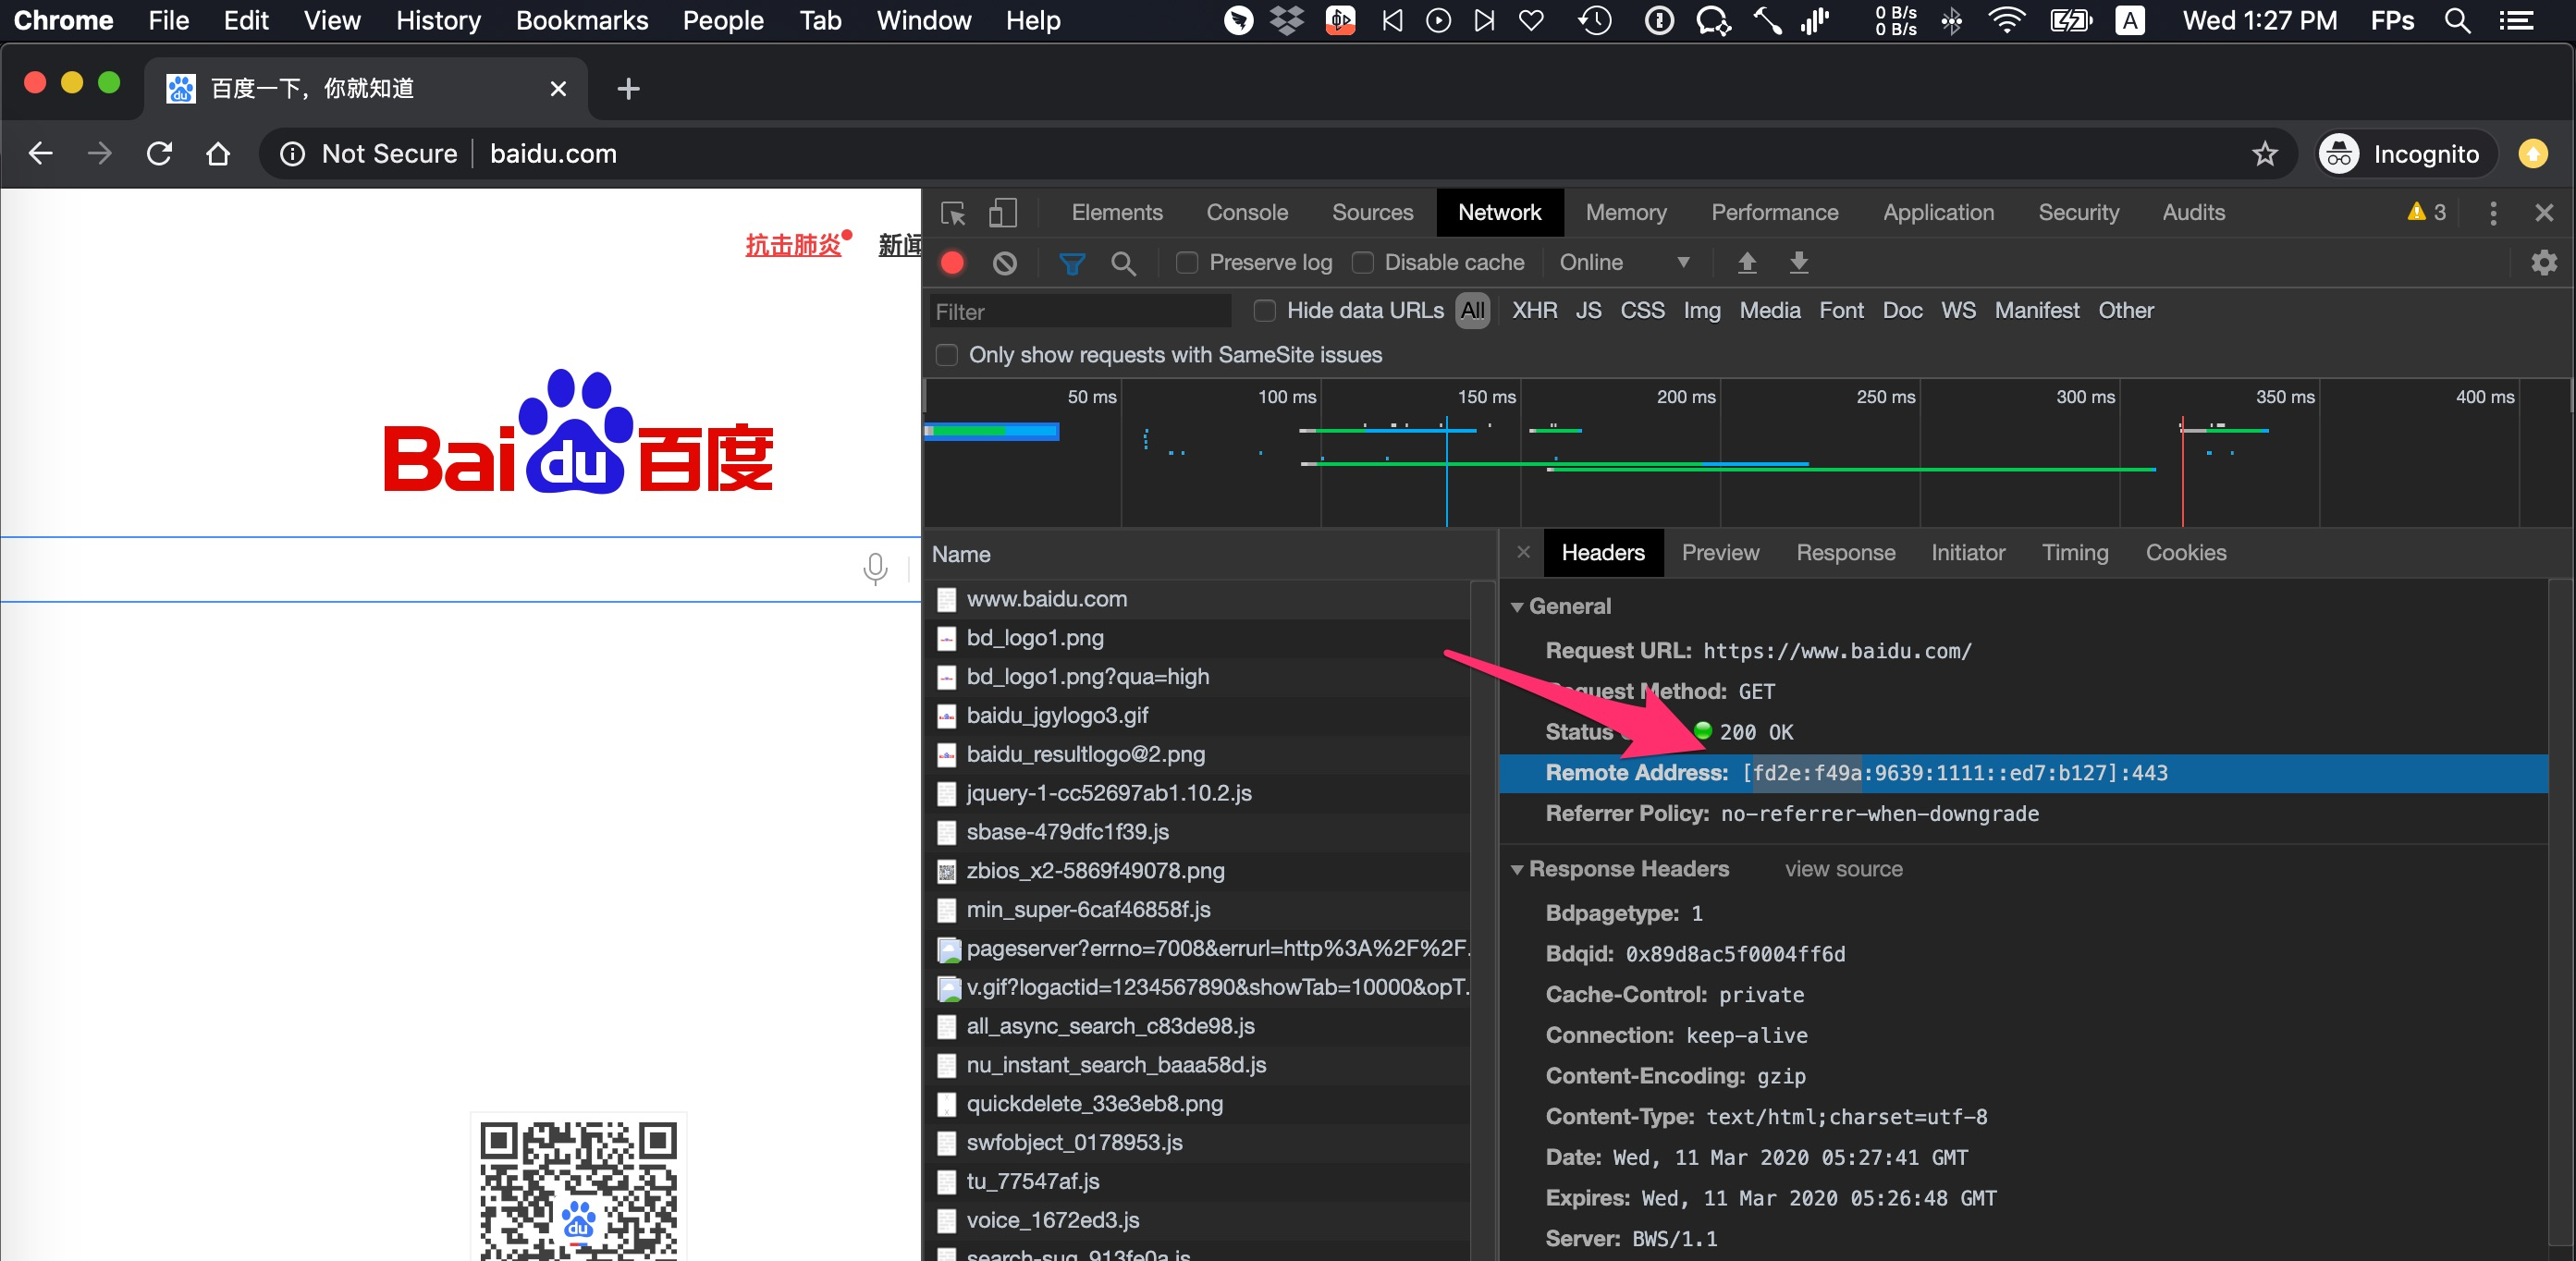2576x1261 pixels.
Task: Open network search magnifier icon
Action: pyautogui.click(x=1123, y=263)
